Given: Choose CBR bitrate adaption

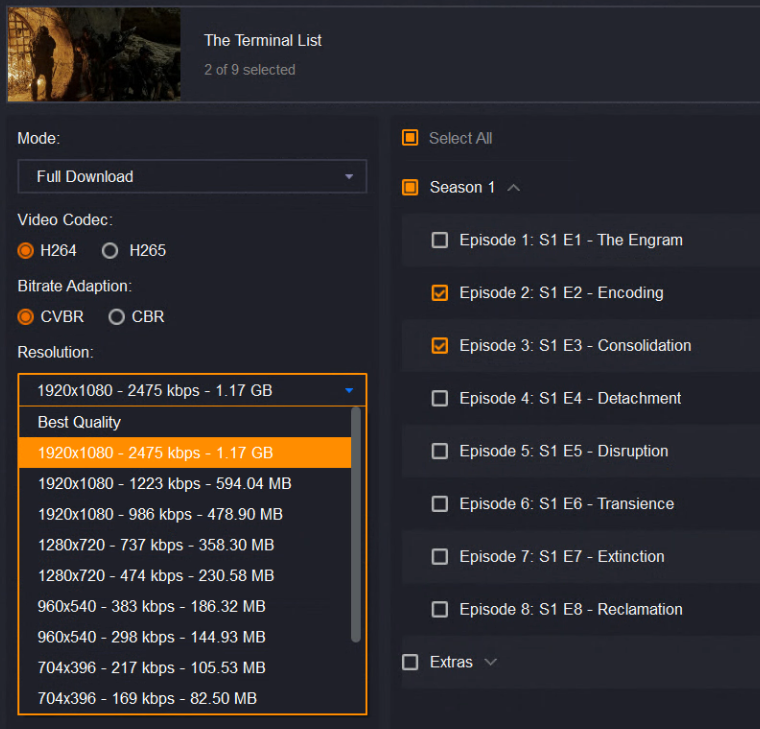Looking at the screenshot, I should point(116,316).
